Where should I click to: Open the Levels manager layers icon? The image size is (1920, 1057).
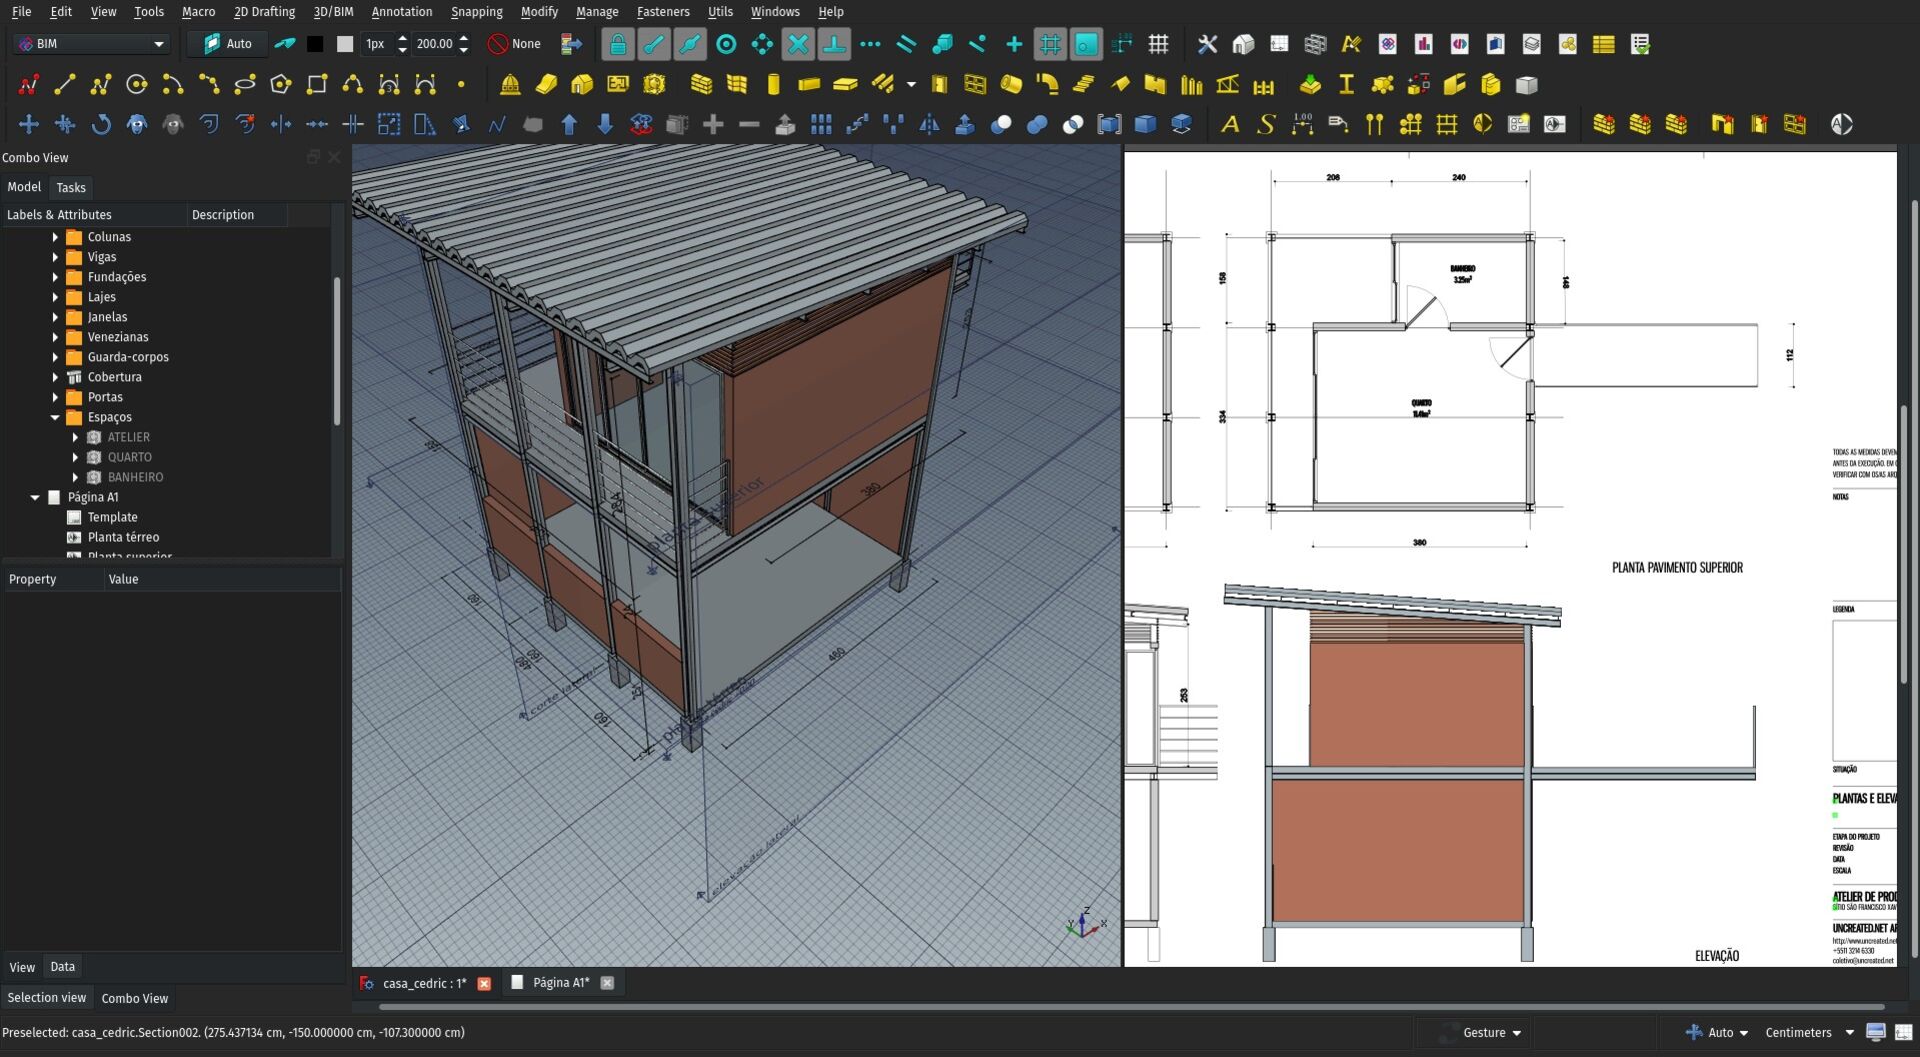[x=1531, y=44]
